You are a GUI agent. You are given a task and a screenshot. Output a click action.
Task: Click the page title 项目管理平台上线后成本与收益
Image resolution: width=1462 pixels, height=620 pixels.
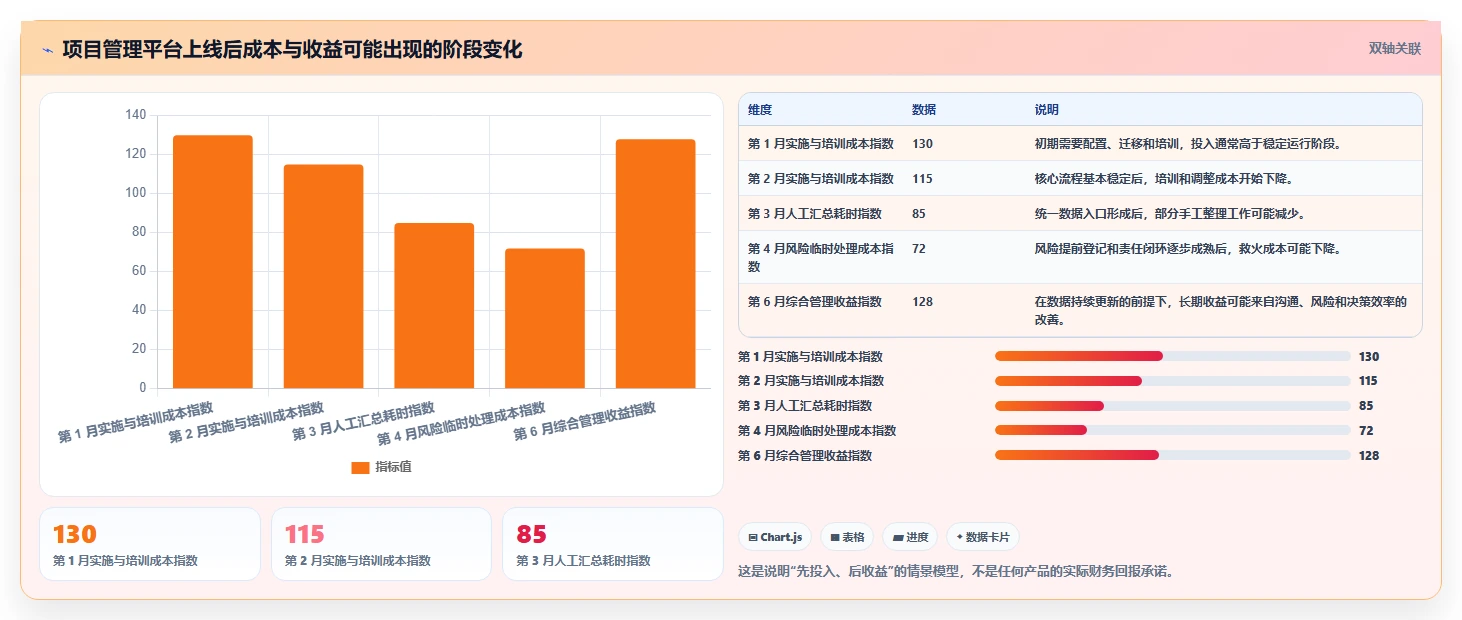point(292,50)
